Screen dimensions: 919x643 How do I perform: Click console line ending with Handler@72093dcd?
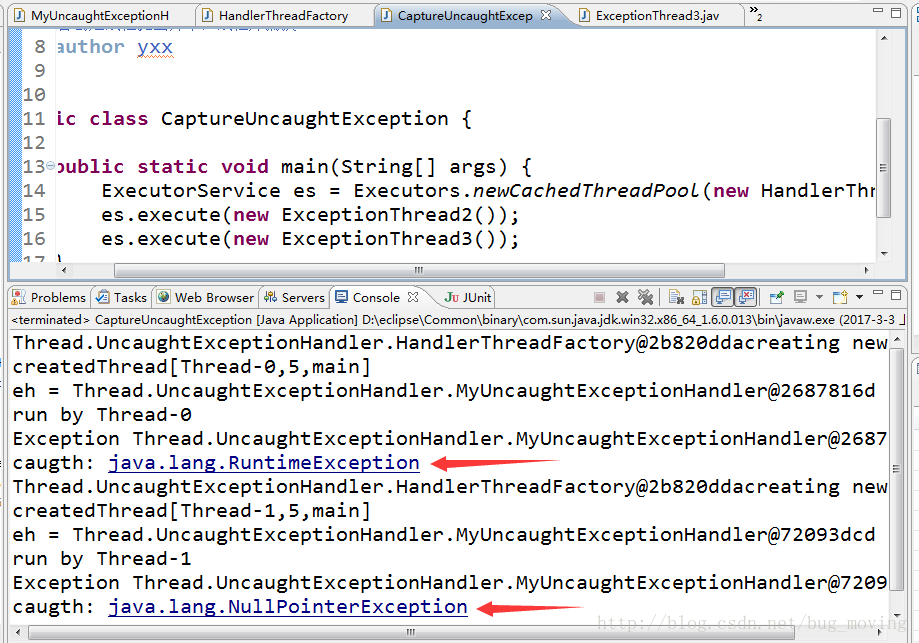[x=444, y=535]
